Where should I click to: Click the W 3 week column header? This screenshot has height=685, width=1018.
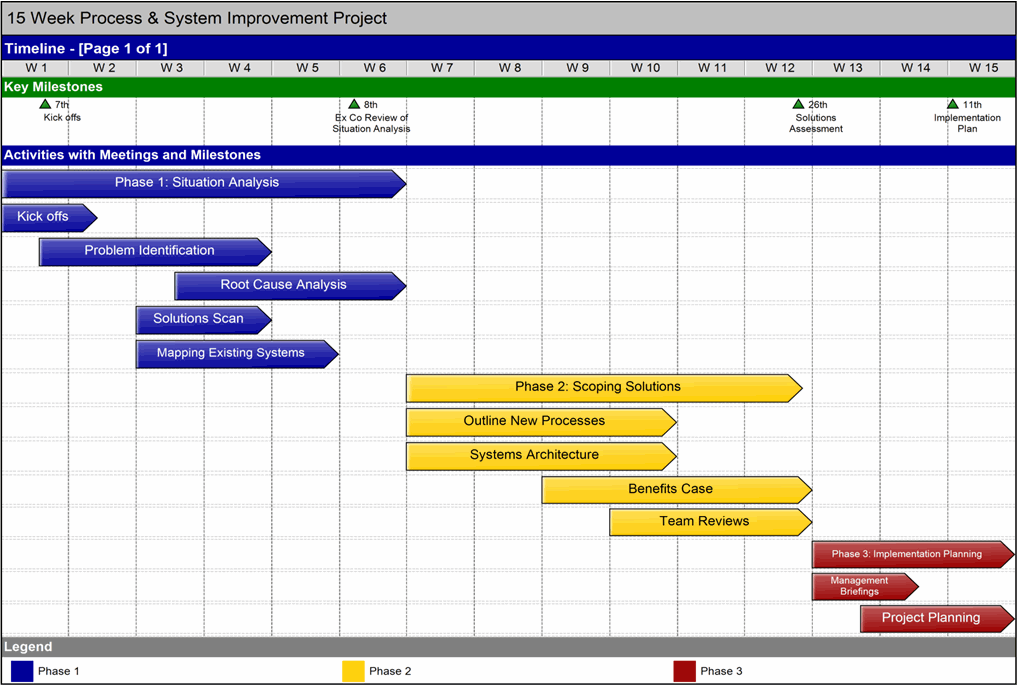[171, 68]
